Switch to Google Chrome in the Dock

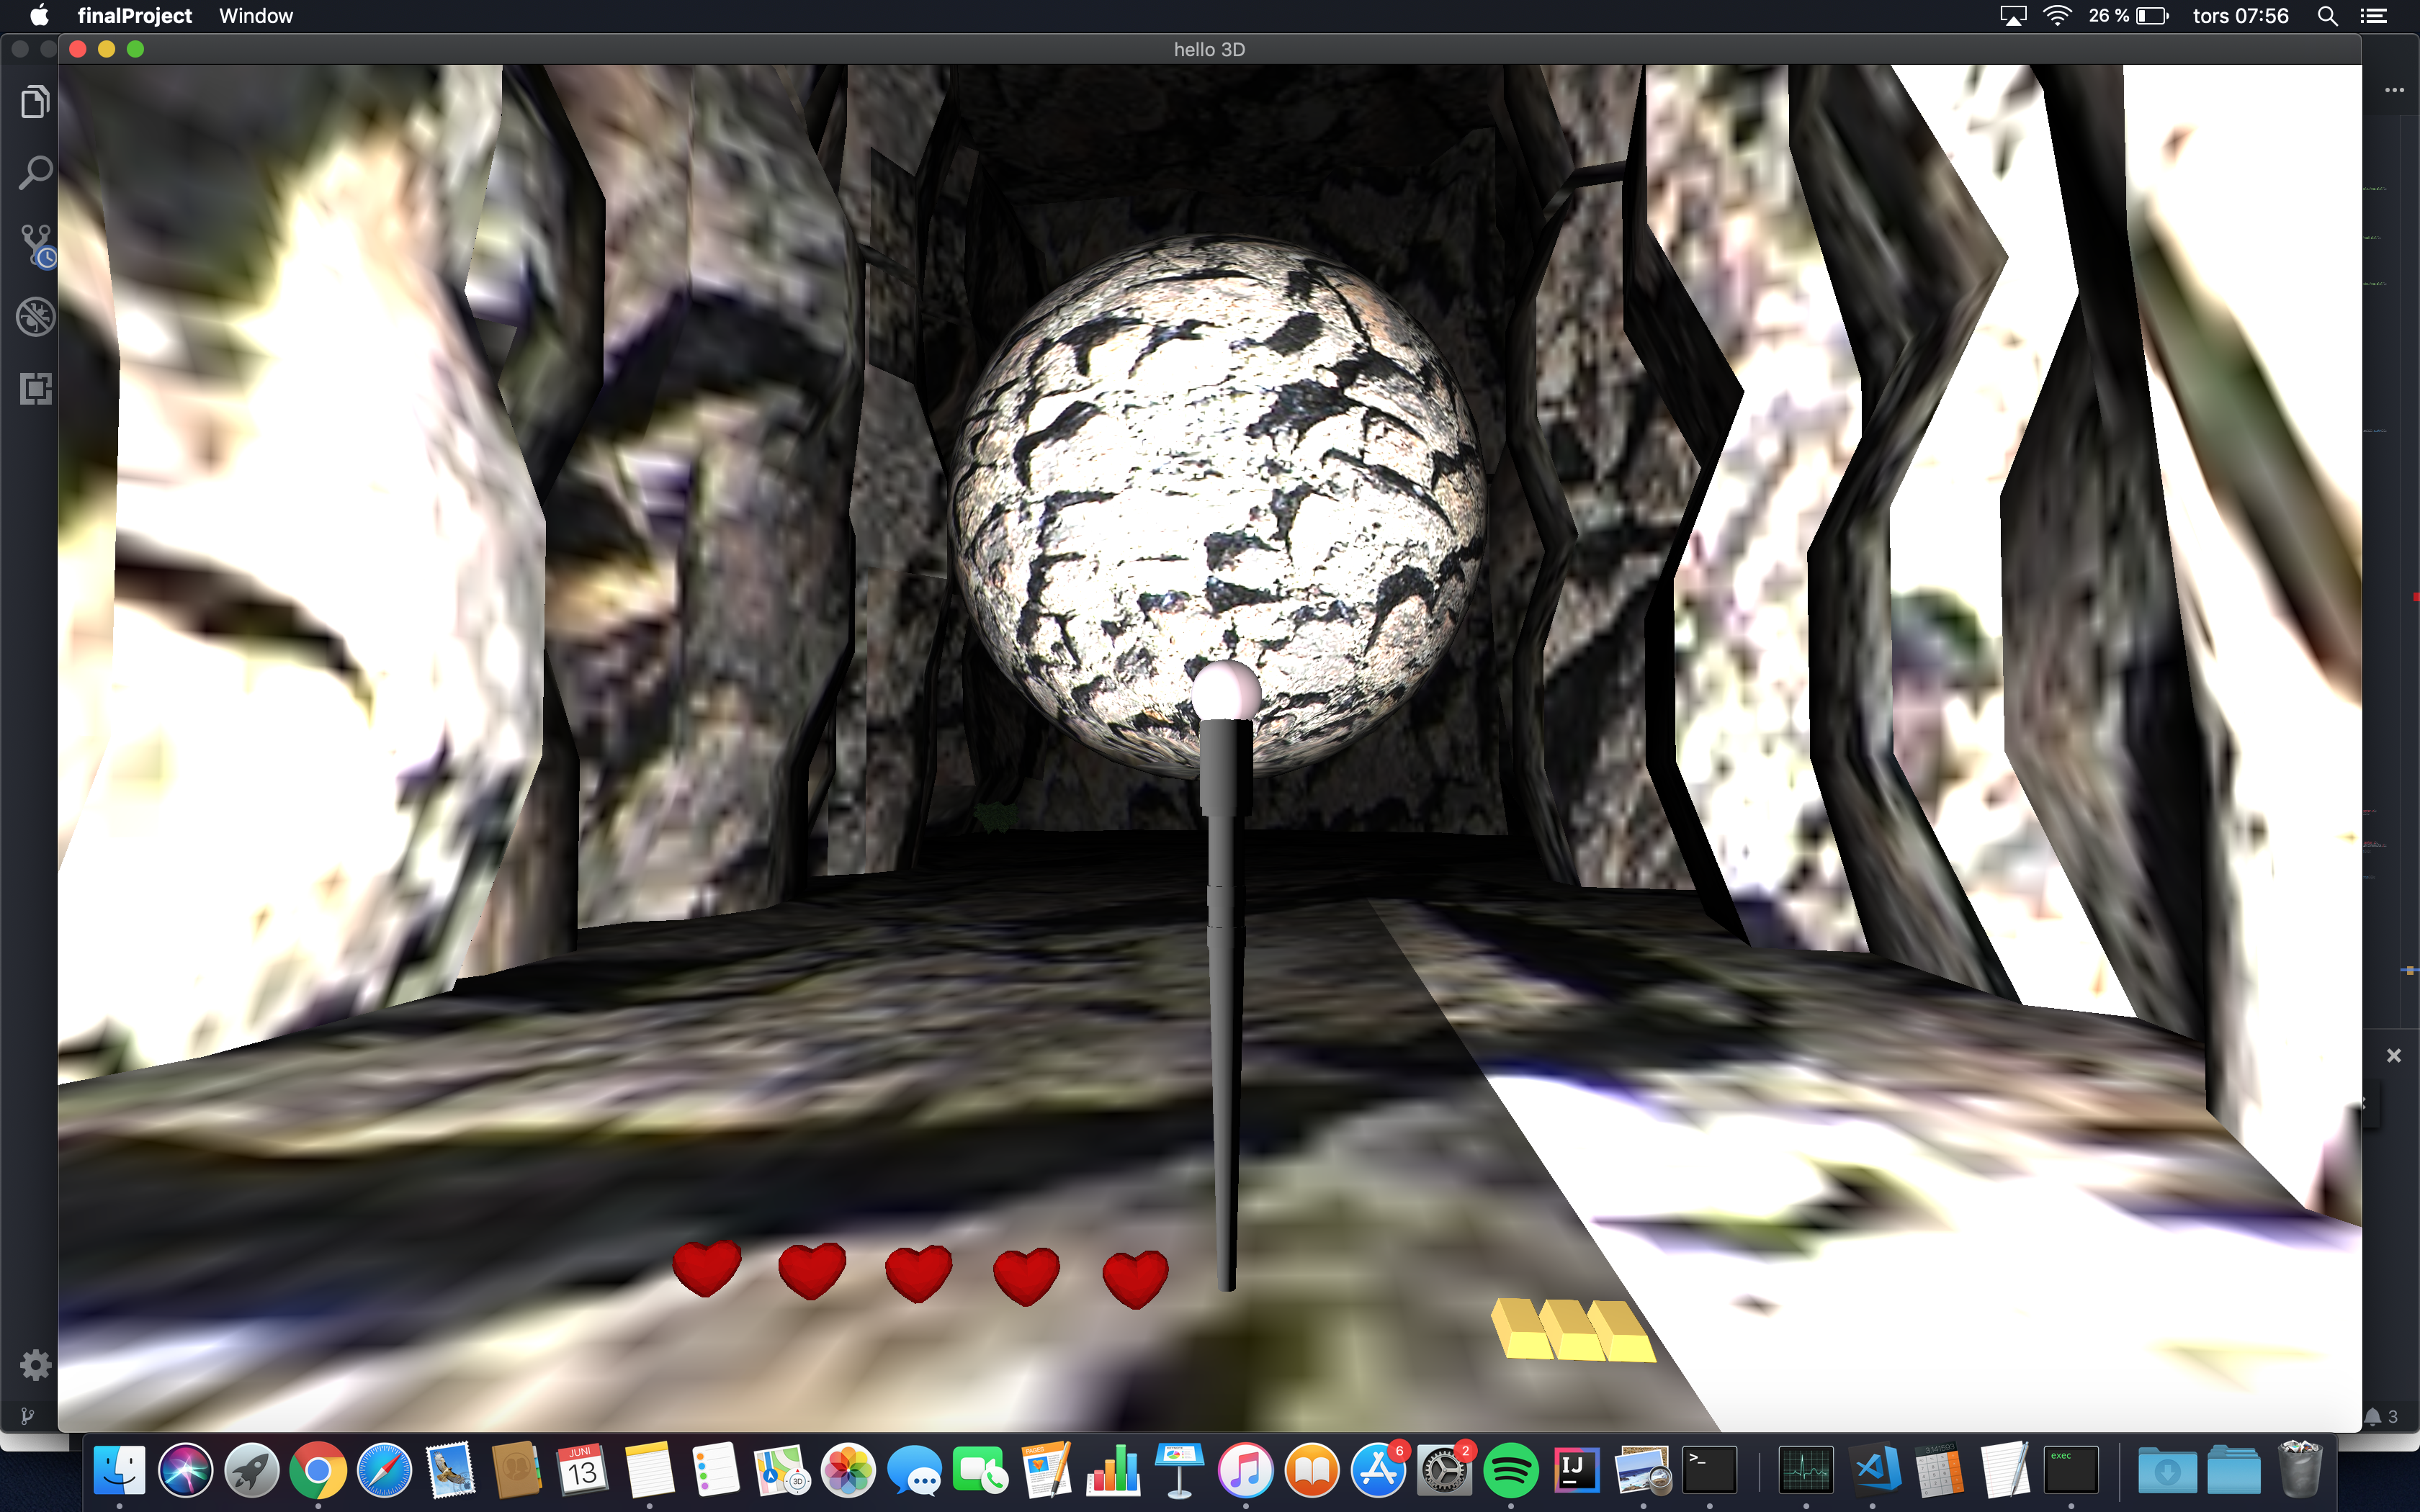point(318,1470)
